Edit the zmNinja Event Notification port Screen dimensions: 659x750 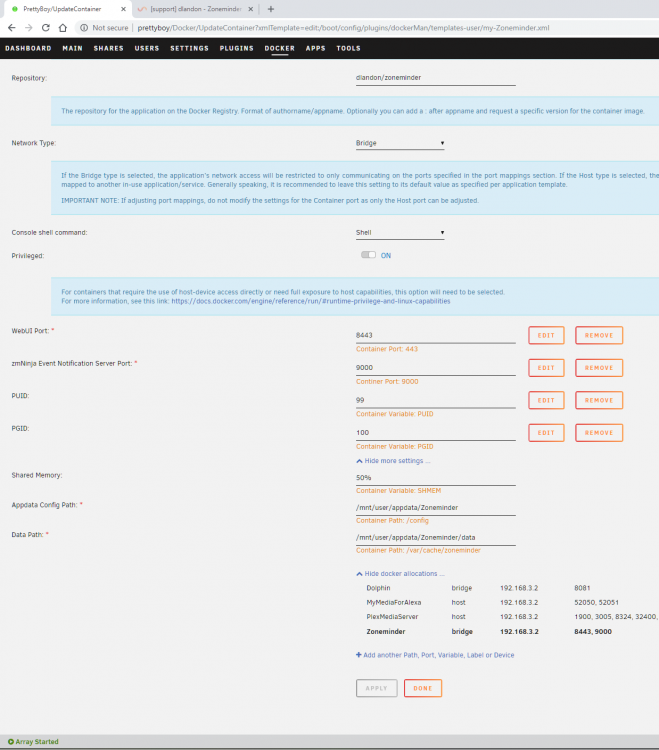(546, 368)
